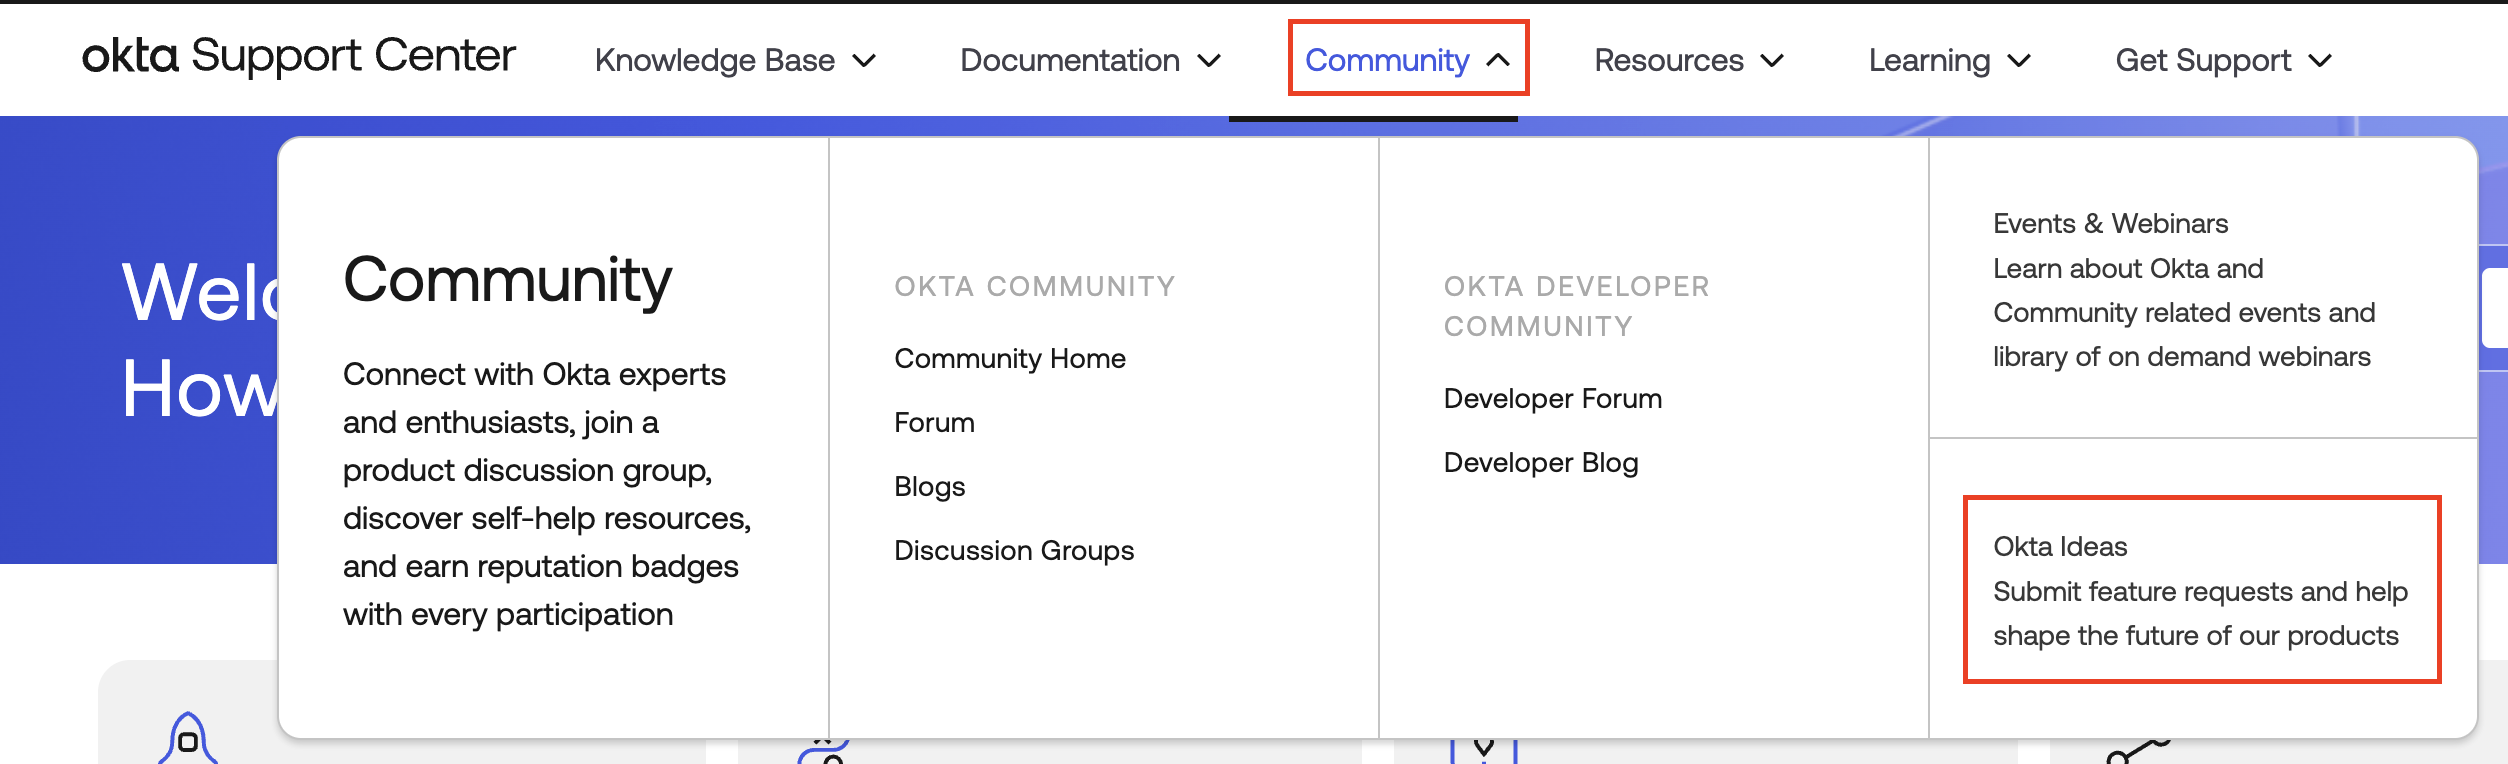
Task: Open Events & Webinars
Action: pos(2110,223)
